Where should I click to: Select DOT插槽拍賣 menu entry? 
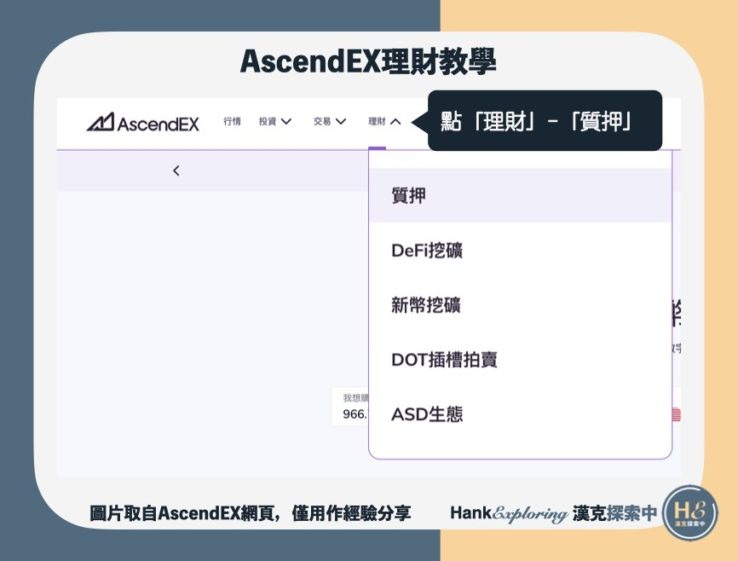[x=520, y=360]
